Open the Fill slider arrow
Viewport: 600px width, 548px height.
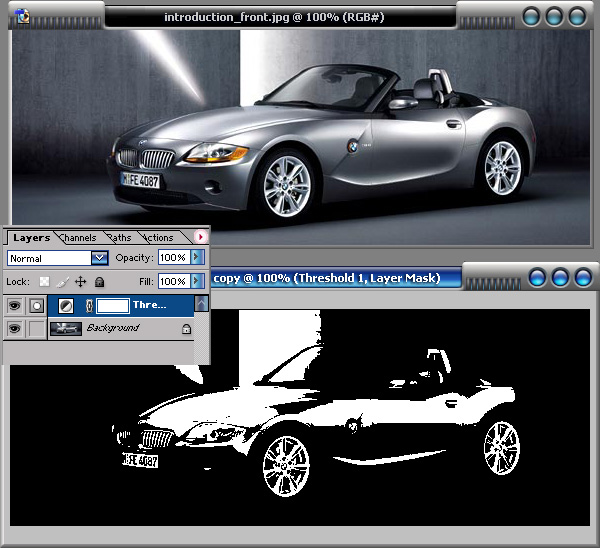pos(197,281)
